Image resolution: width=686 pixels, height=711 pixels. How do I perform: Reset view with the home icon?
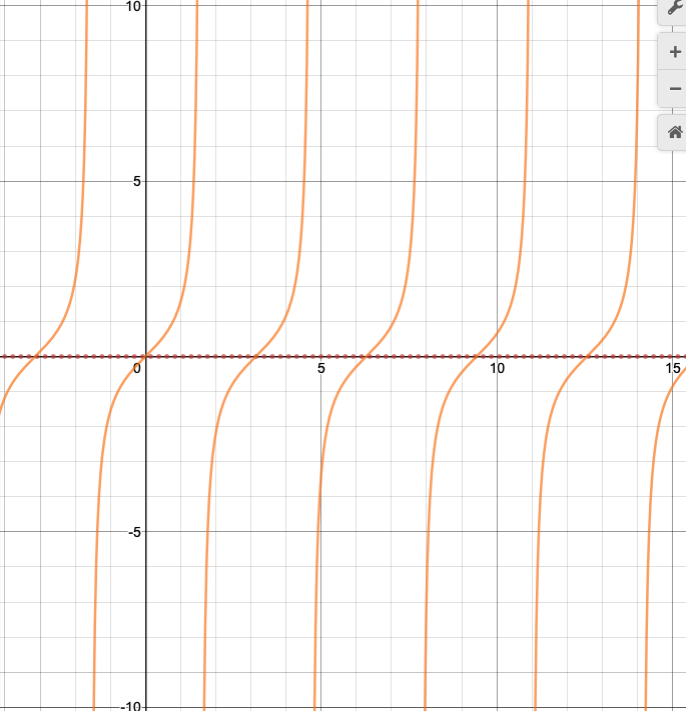click(674, 132)
